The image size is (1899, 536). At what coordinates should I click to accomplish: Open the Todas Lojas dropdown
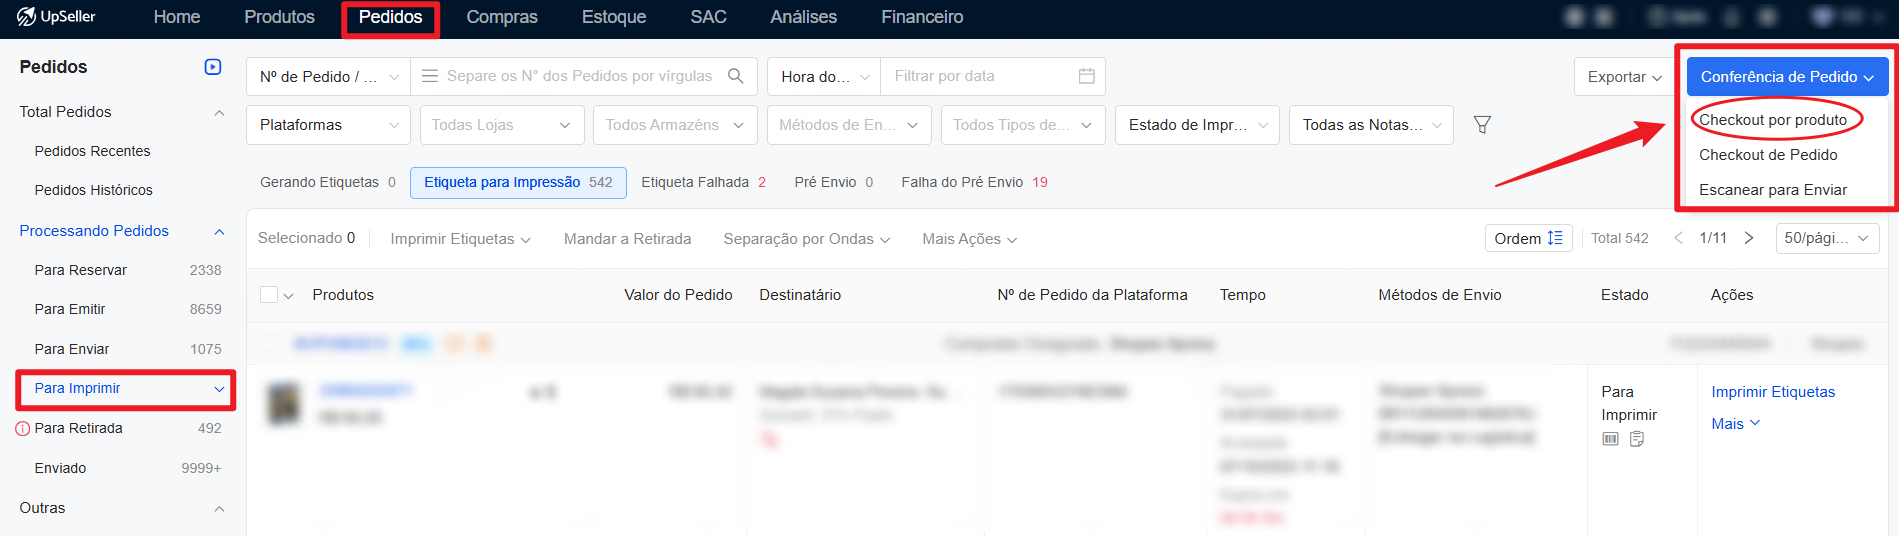(502, 125)
